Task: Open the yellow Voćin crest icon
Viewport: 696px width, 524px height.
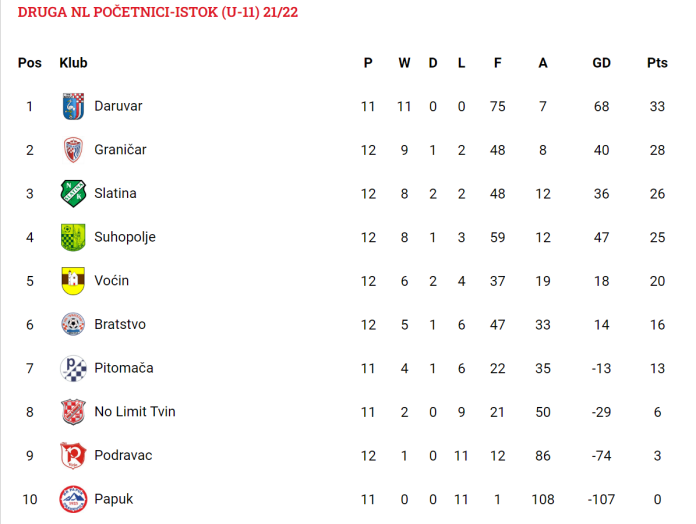Action: pyautogui.click(x=73, y=281)
